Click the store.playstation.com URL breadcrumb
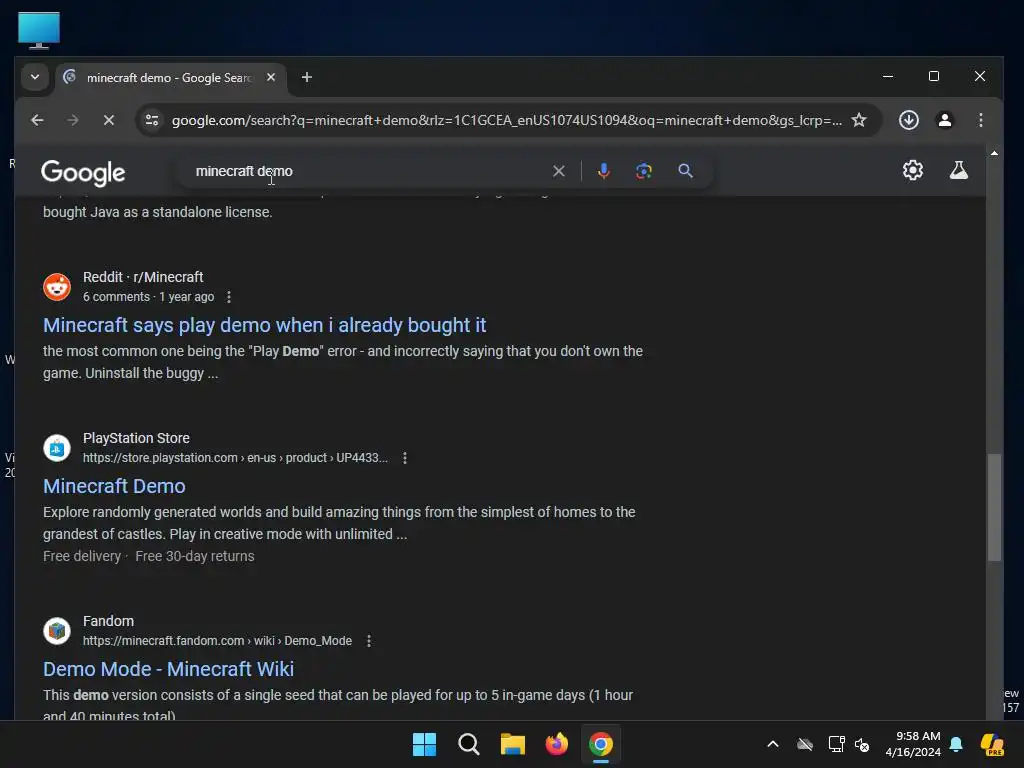Viewport: 1024px width, 768px height. pos(235,458)
